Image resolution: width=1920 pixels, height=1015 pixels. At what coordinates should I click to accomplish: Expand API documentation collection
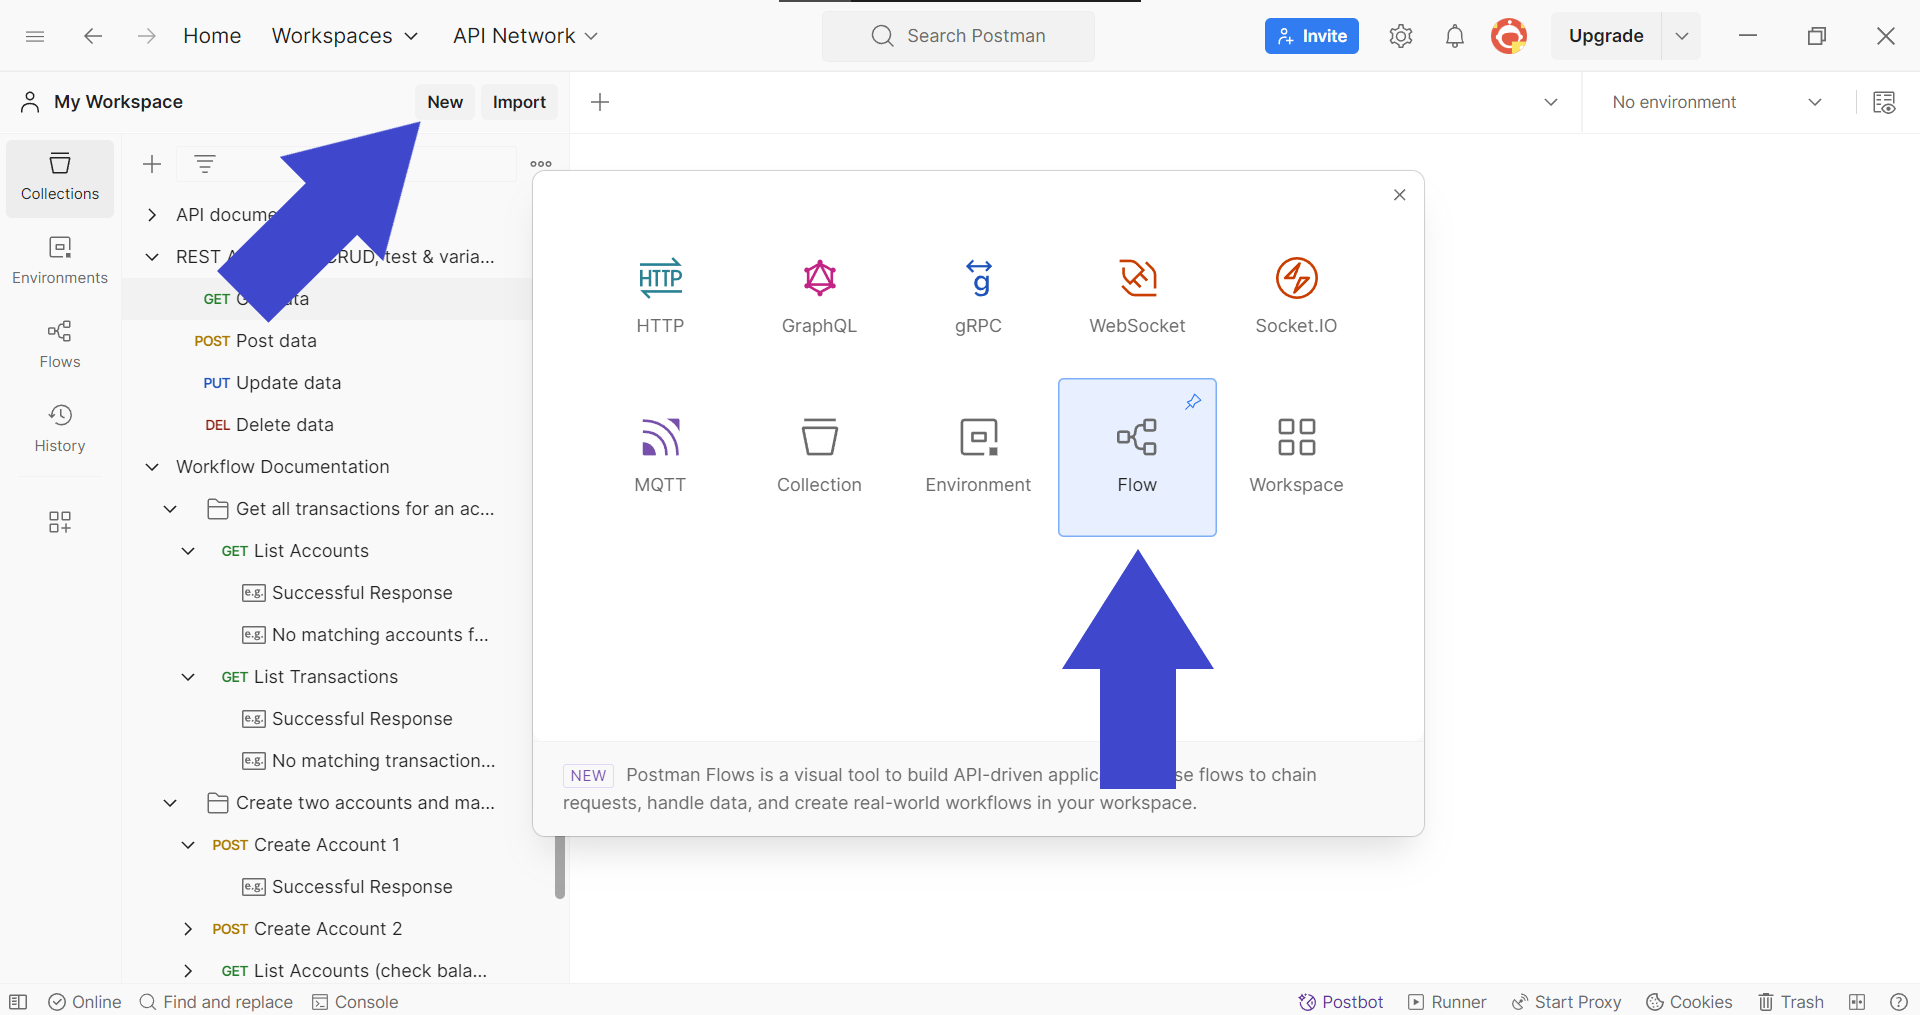coord(152,215)
